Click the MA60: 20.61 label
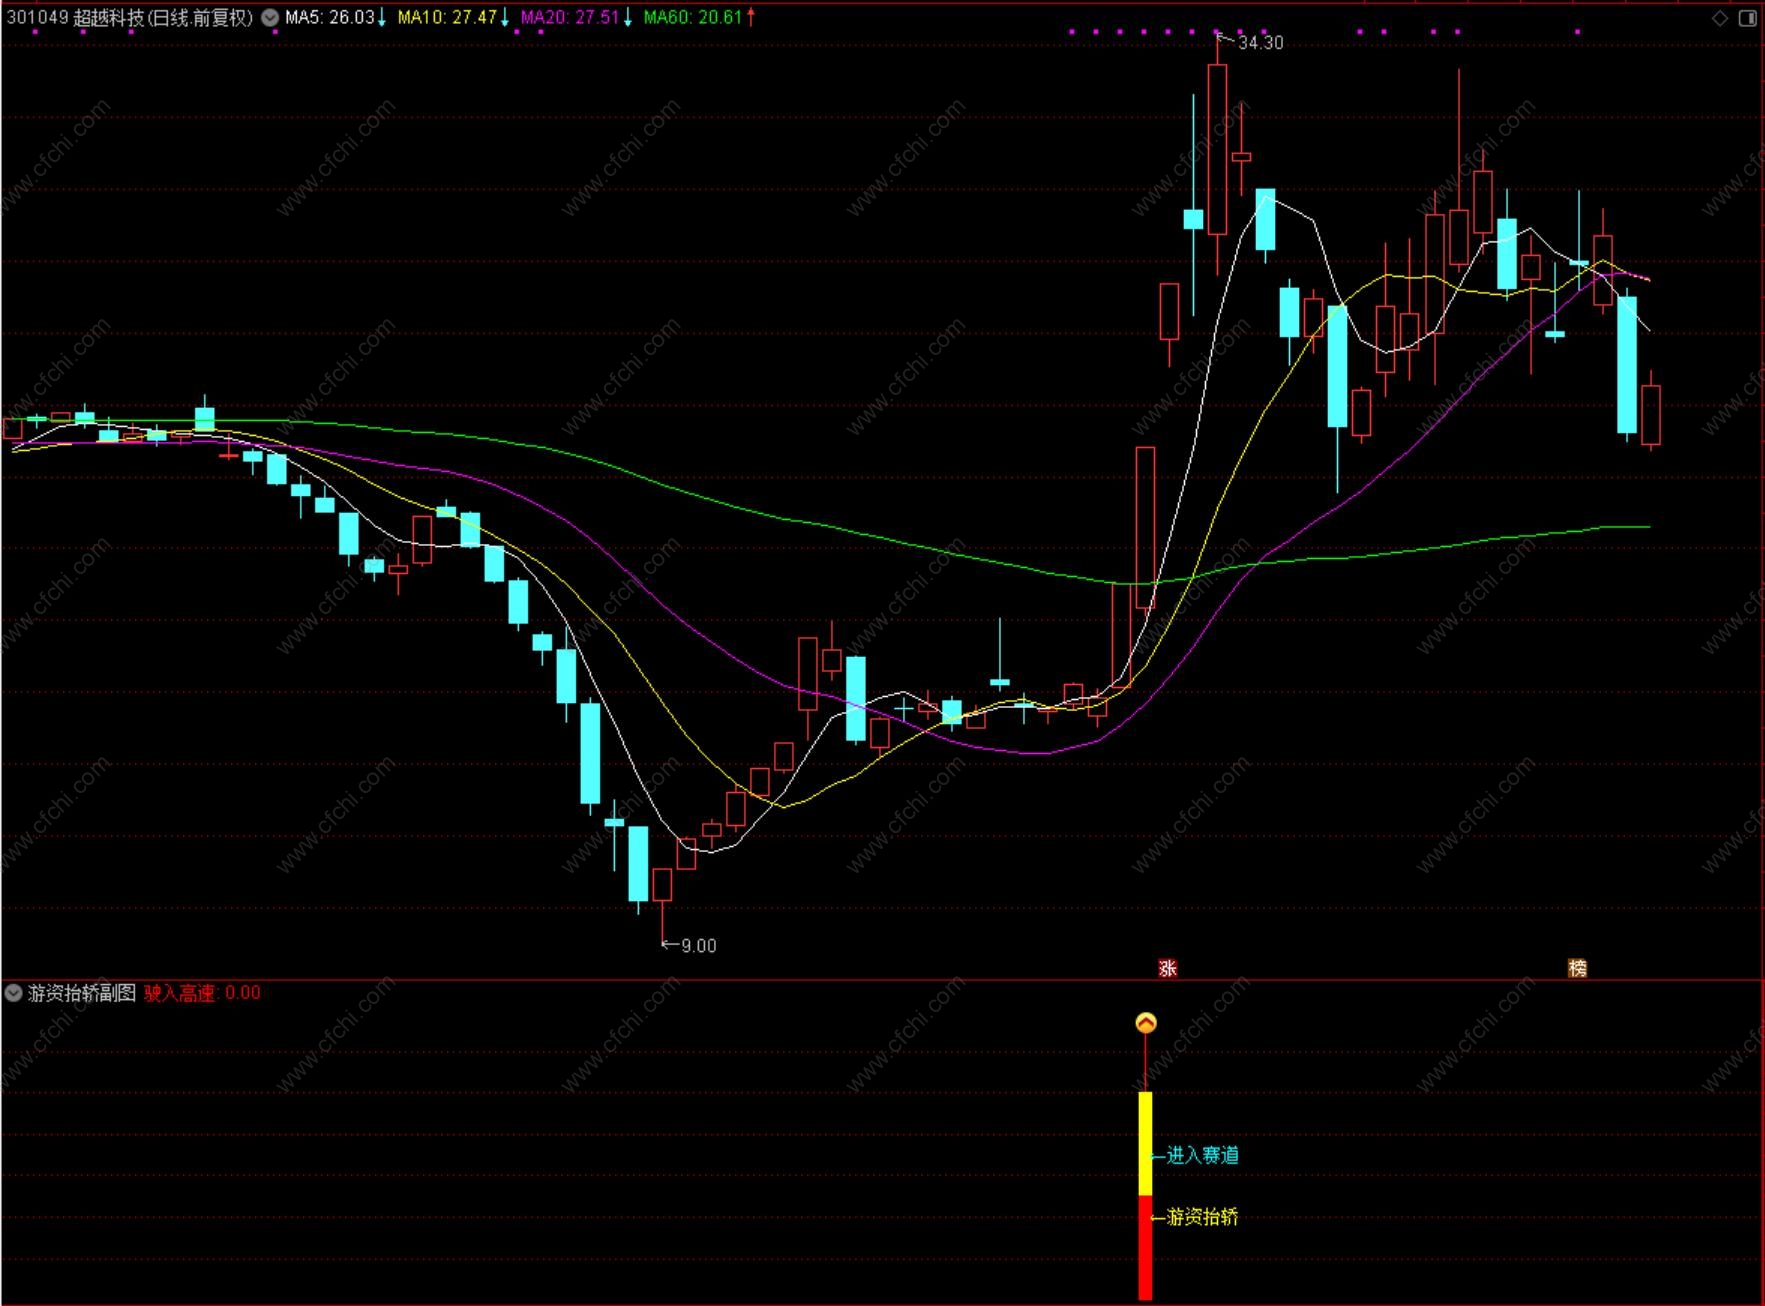Screen dimensions: 1765x1306 pyautogui.click(x=693, y=17)
